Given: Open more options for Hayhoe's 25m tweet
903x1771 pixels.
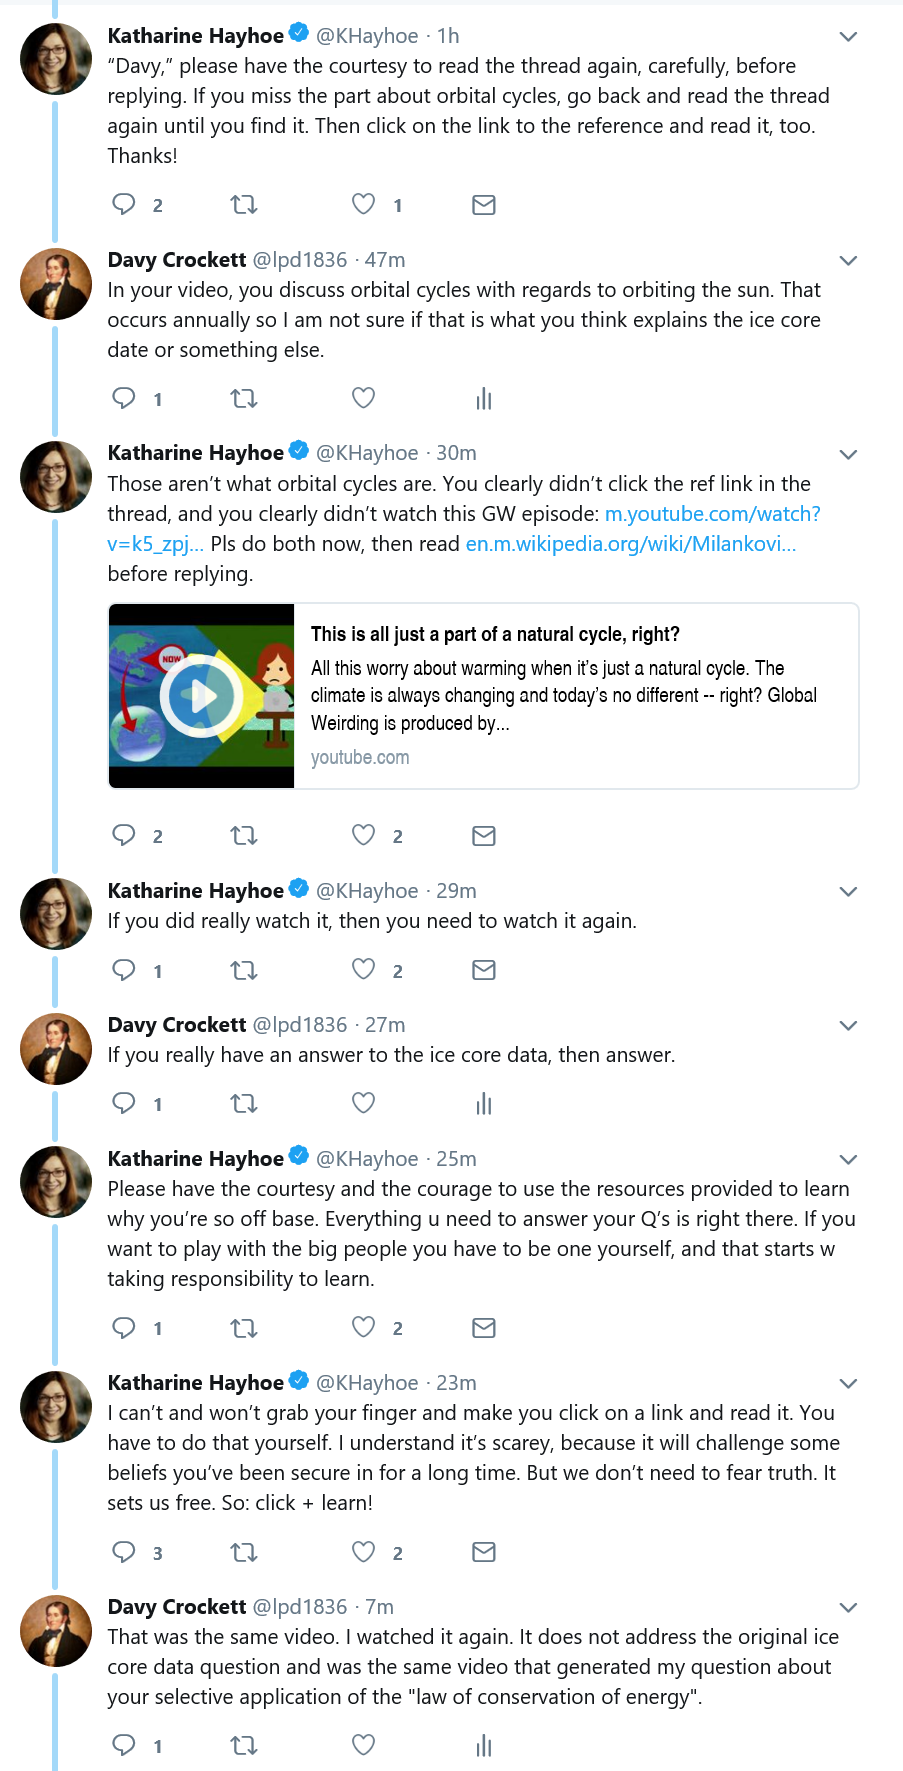Looking at the screenshot, I should (x=848, y=1160).
